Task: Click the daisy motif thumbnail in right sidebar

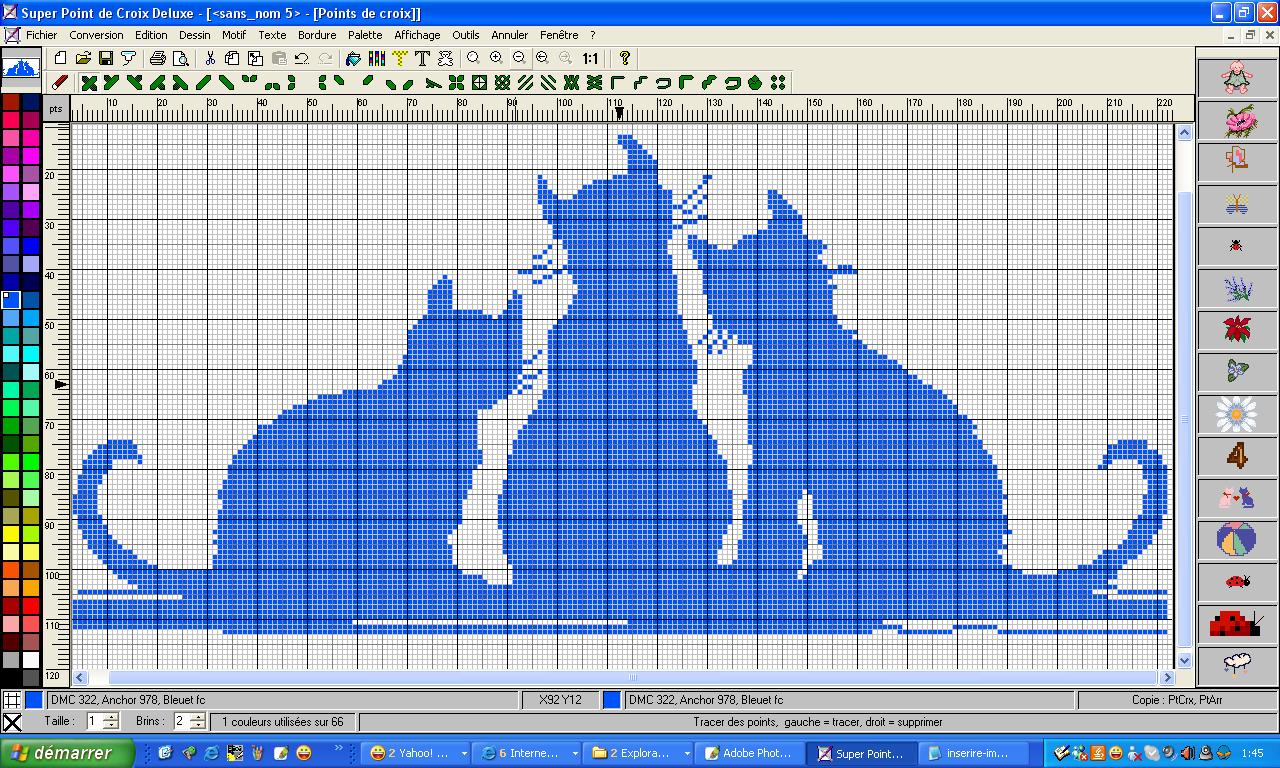Action: pos(1237,413)
